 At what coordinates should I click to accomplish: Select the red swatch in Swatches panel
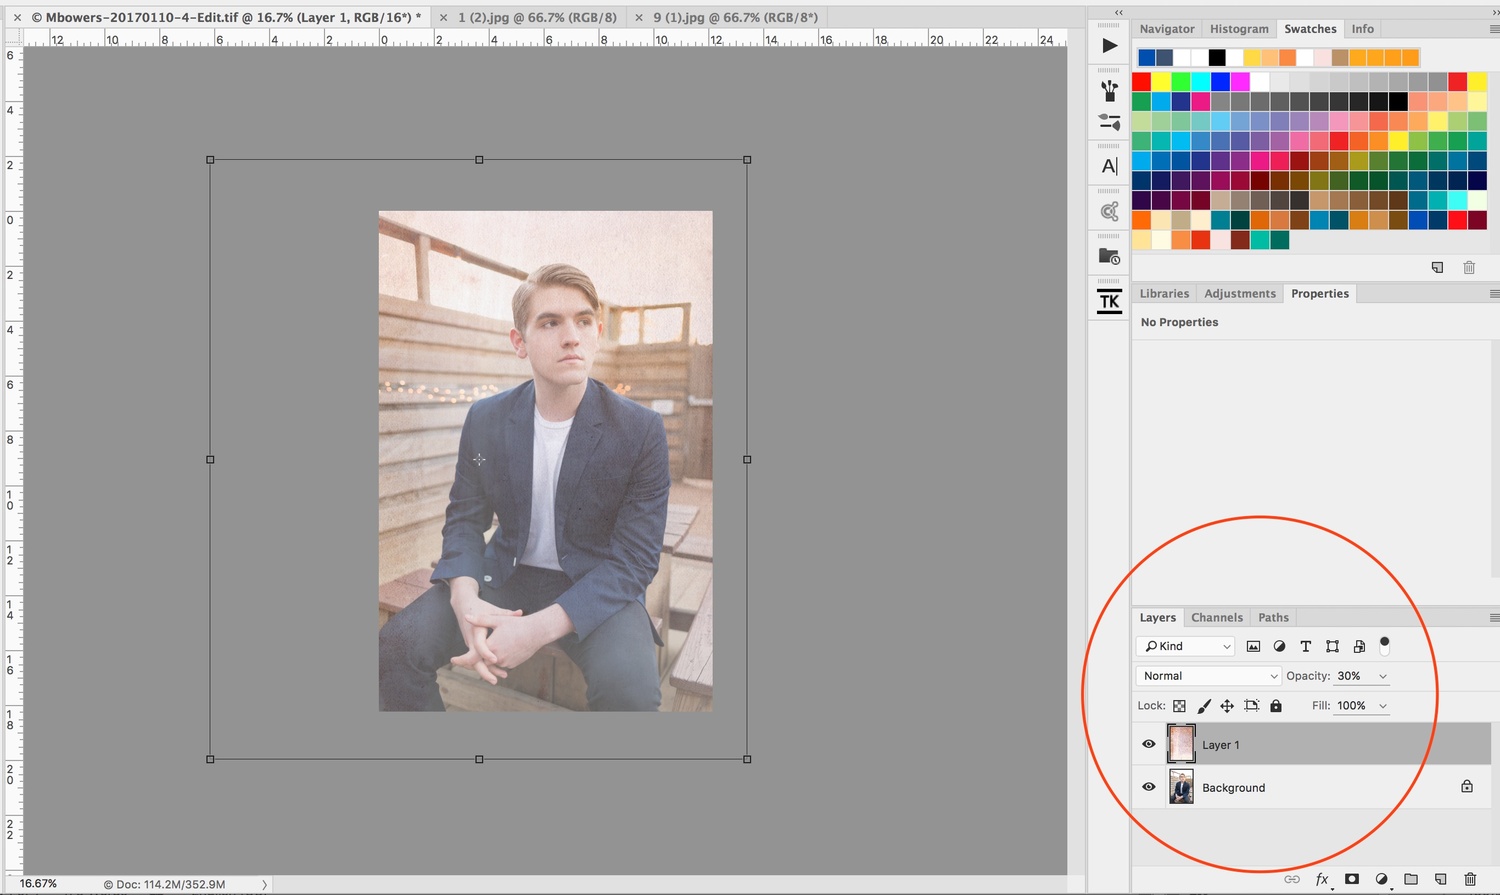1142,82
